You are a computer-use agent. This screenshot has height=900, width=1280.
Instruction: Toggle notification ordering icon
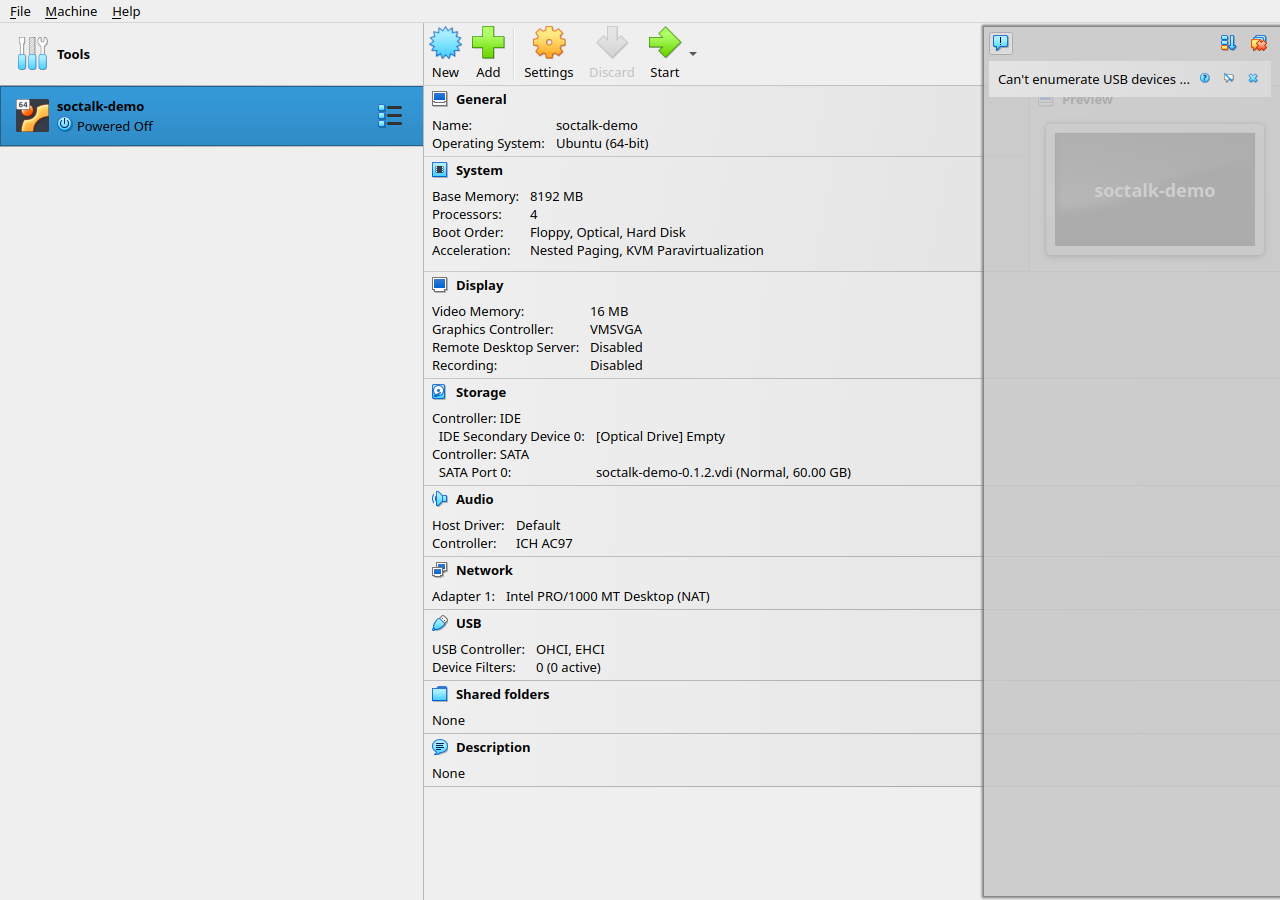(x=1228, y=43)
